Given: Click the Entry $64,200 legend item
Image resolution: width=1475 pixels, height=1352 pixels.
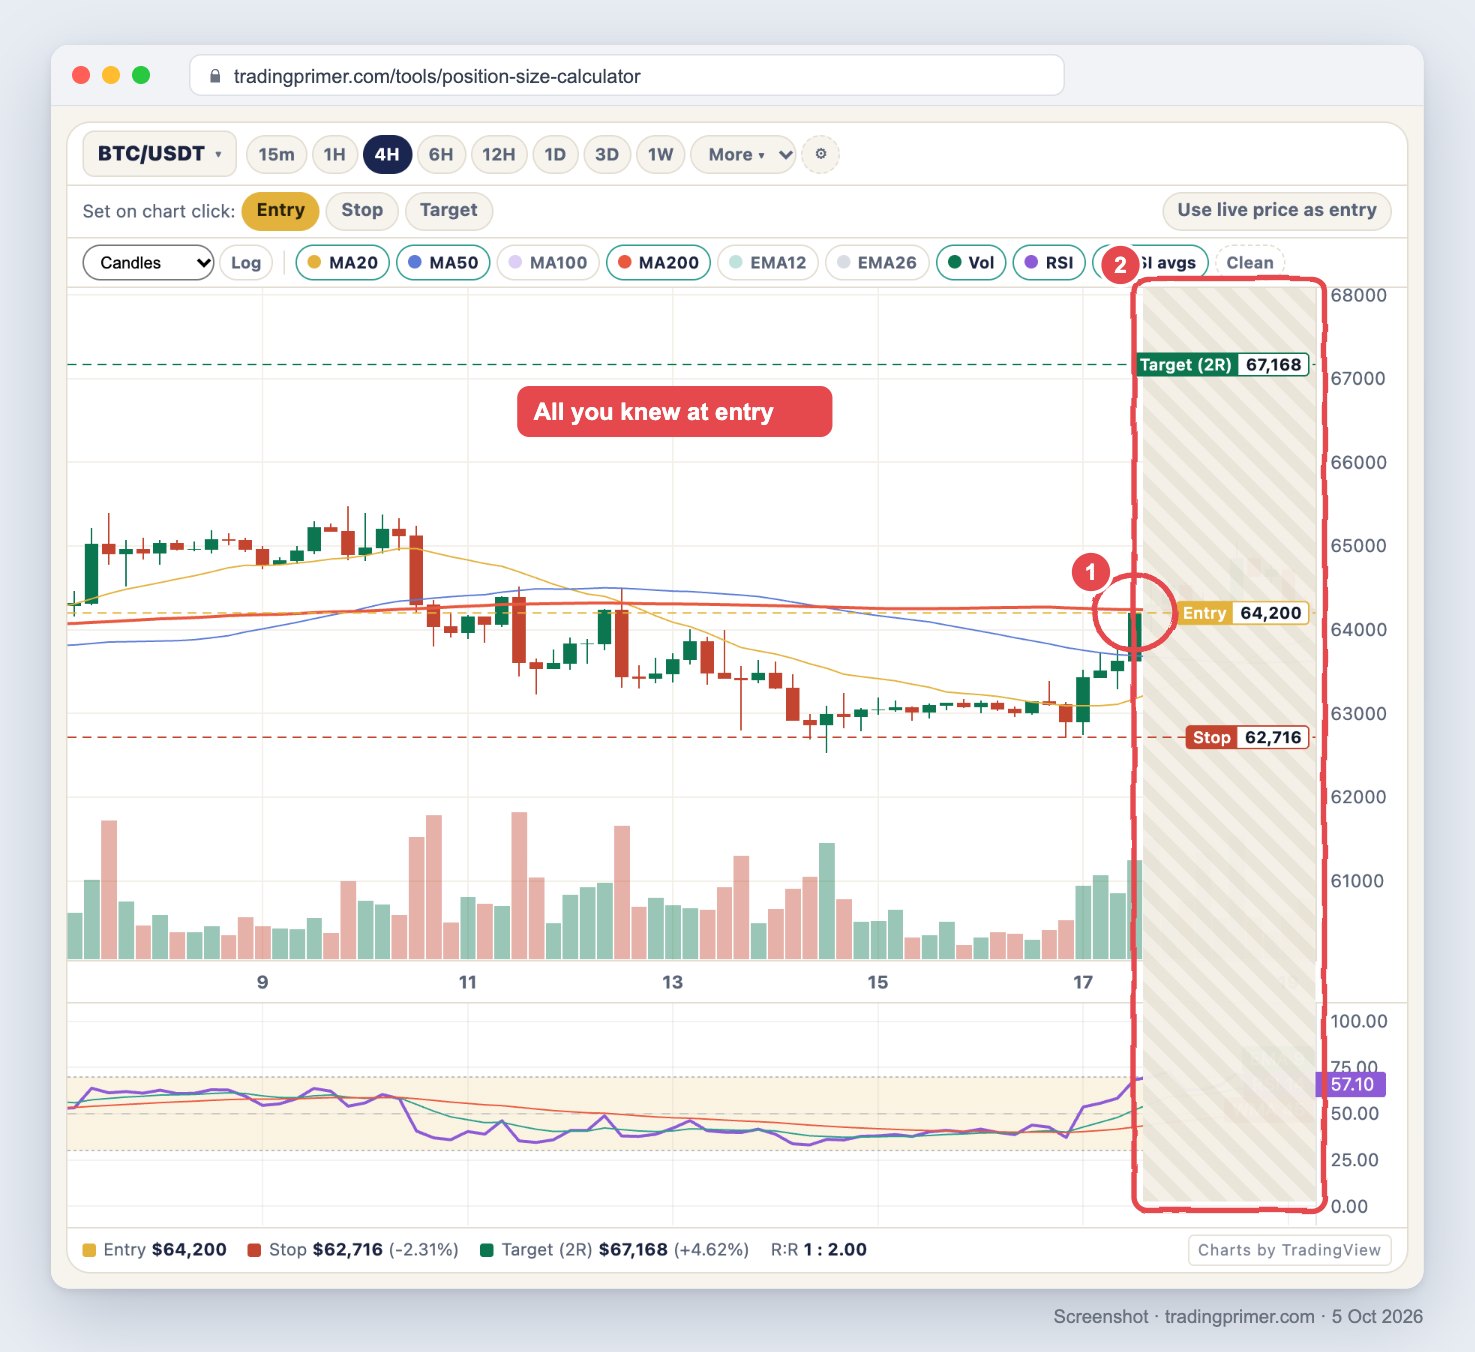Looking at the screenshot, I should (x=155, y=1250).
